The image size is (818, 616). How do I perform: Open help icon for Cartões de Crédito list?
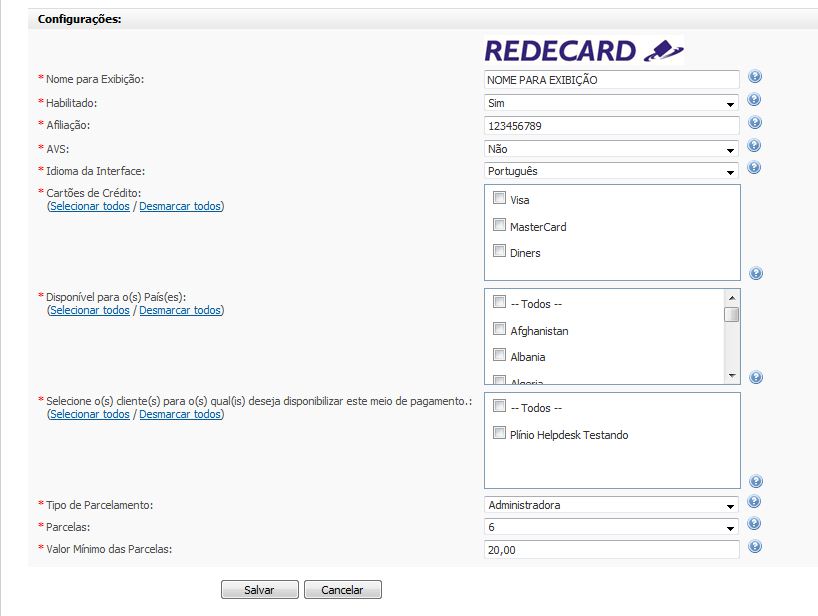[756, 273]
